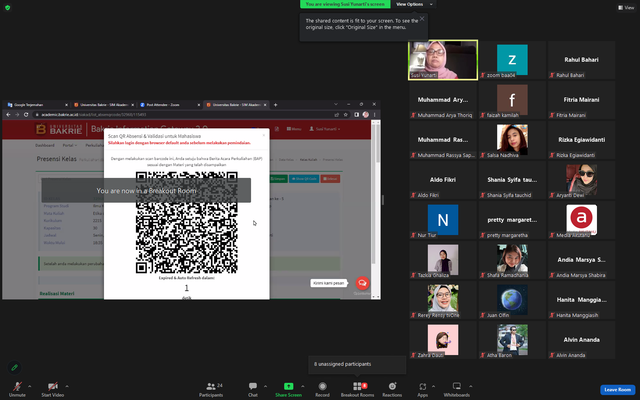Click the 8 unassigned participants tooltip
The height and width of the screenshot is (400, 640).
[357, 364]
